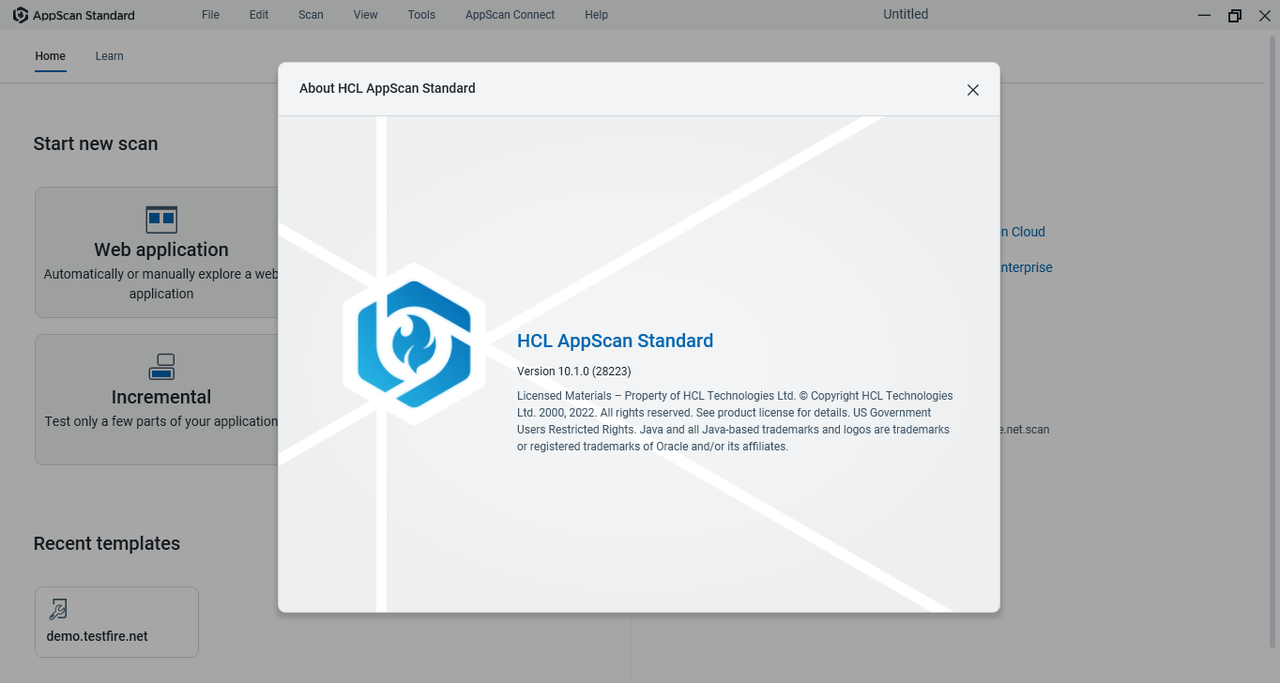1280x683 pixels.
Task: Open the Edit menu
Action: [x=259, y=15]
